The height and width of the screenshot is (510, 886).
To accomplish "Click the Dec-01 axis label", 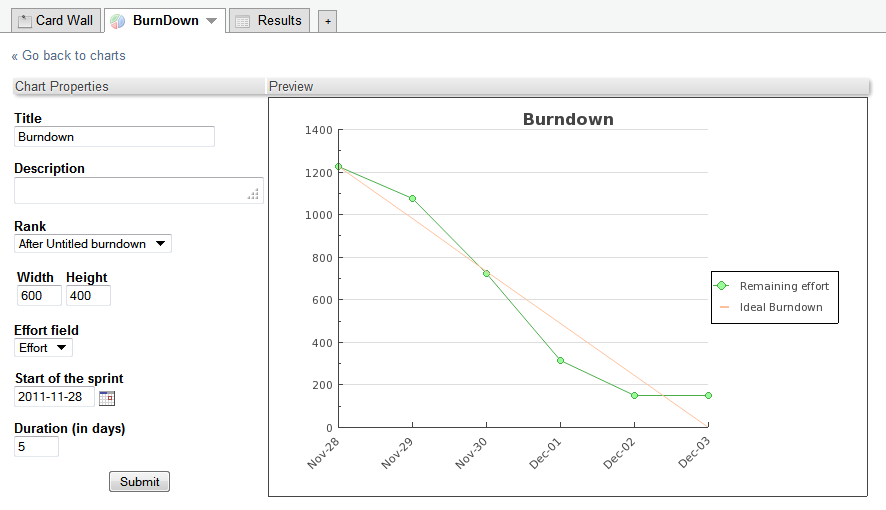I will click(545, 454).
